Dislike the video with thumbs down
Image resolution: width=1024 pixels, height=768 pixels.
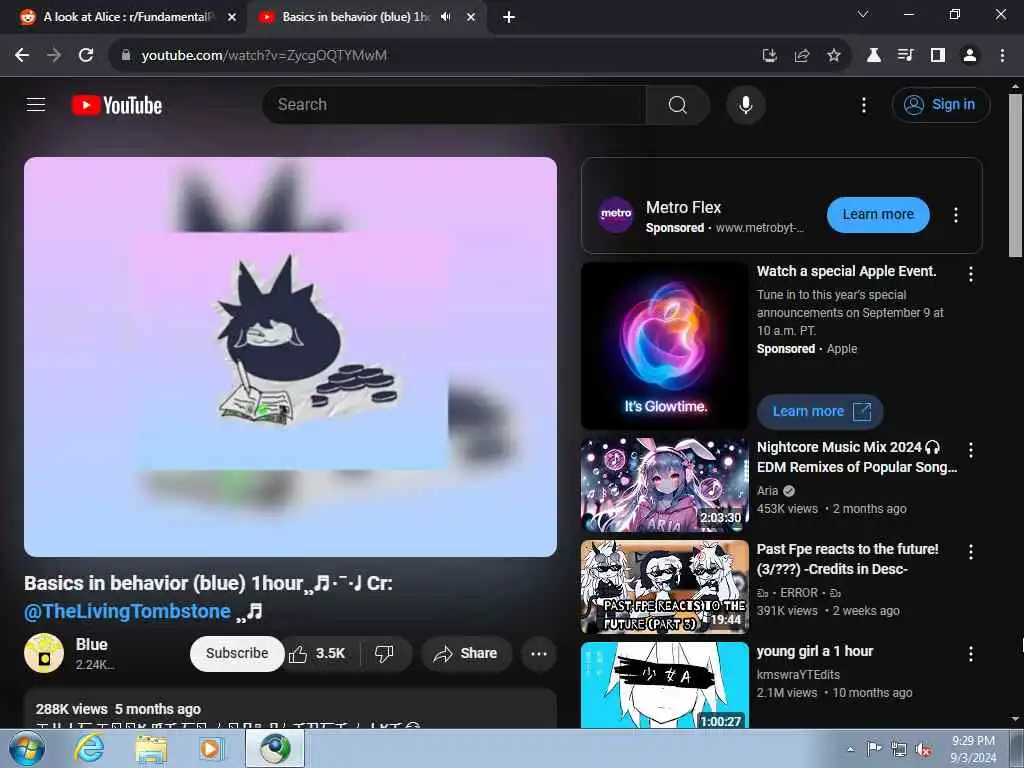pyautogui.click(x=384, y=654)
